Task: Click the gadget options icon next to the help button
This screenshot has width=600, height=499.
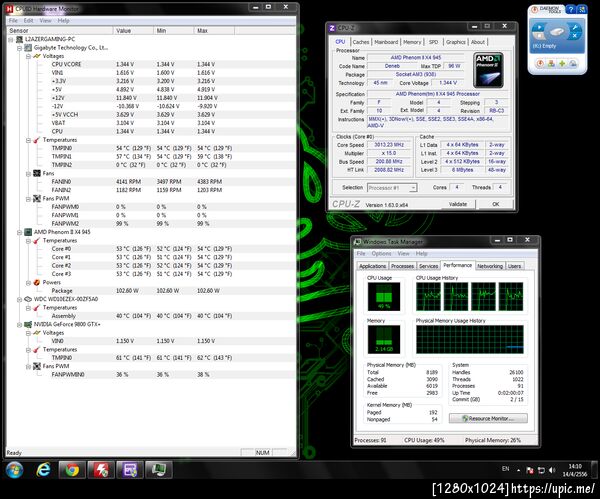Action: pos(582,10)
